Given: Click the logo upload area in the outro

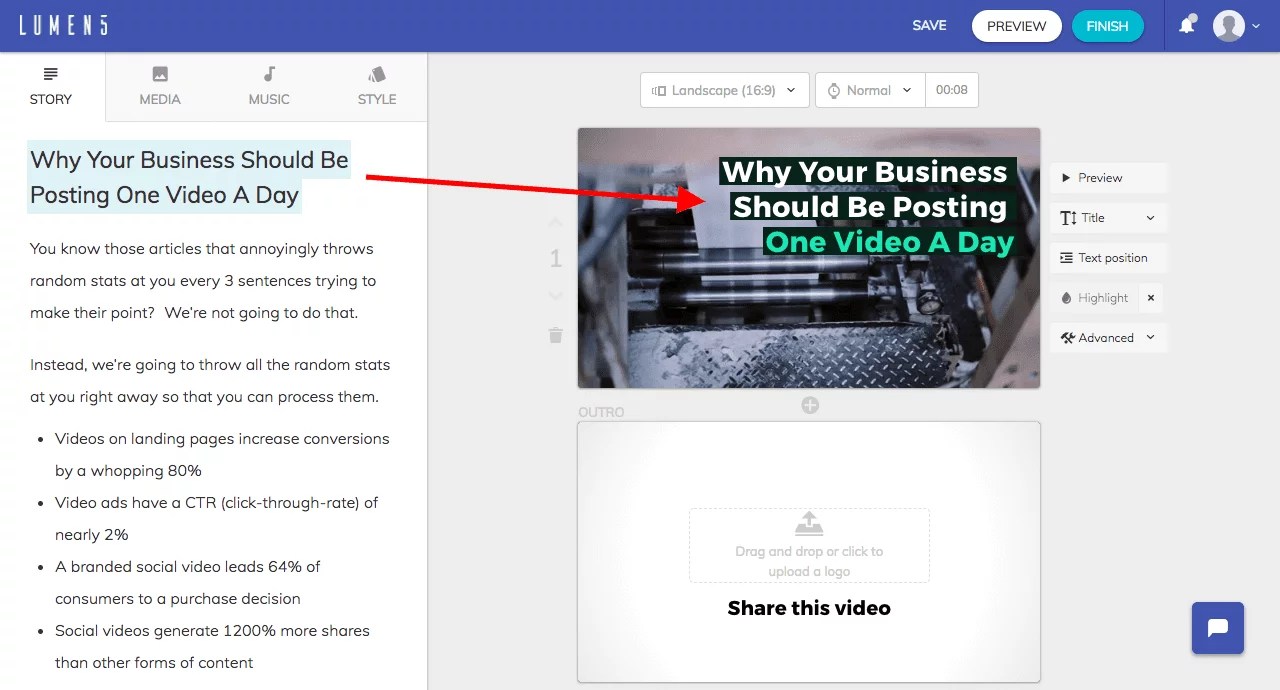Looking at the screenshot, I should (808, 545).
